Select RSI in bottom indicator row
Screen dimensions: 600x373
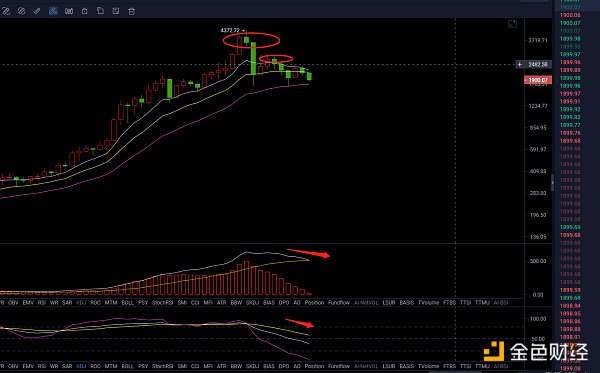(x=42, y=366)
